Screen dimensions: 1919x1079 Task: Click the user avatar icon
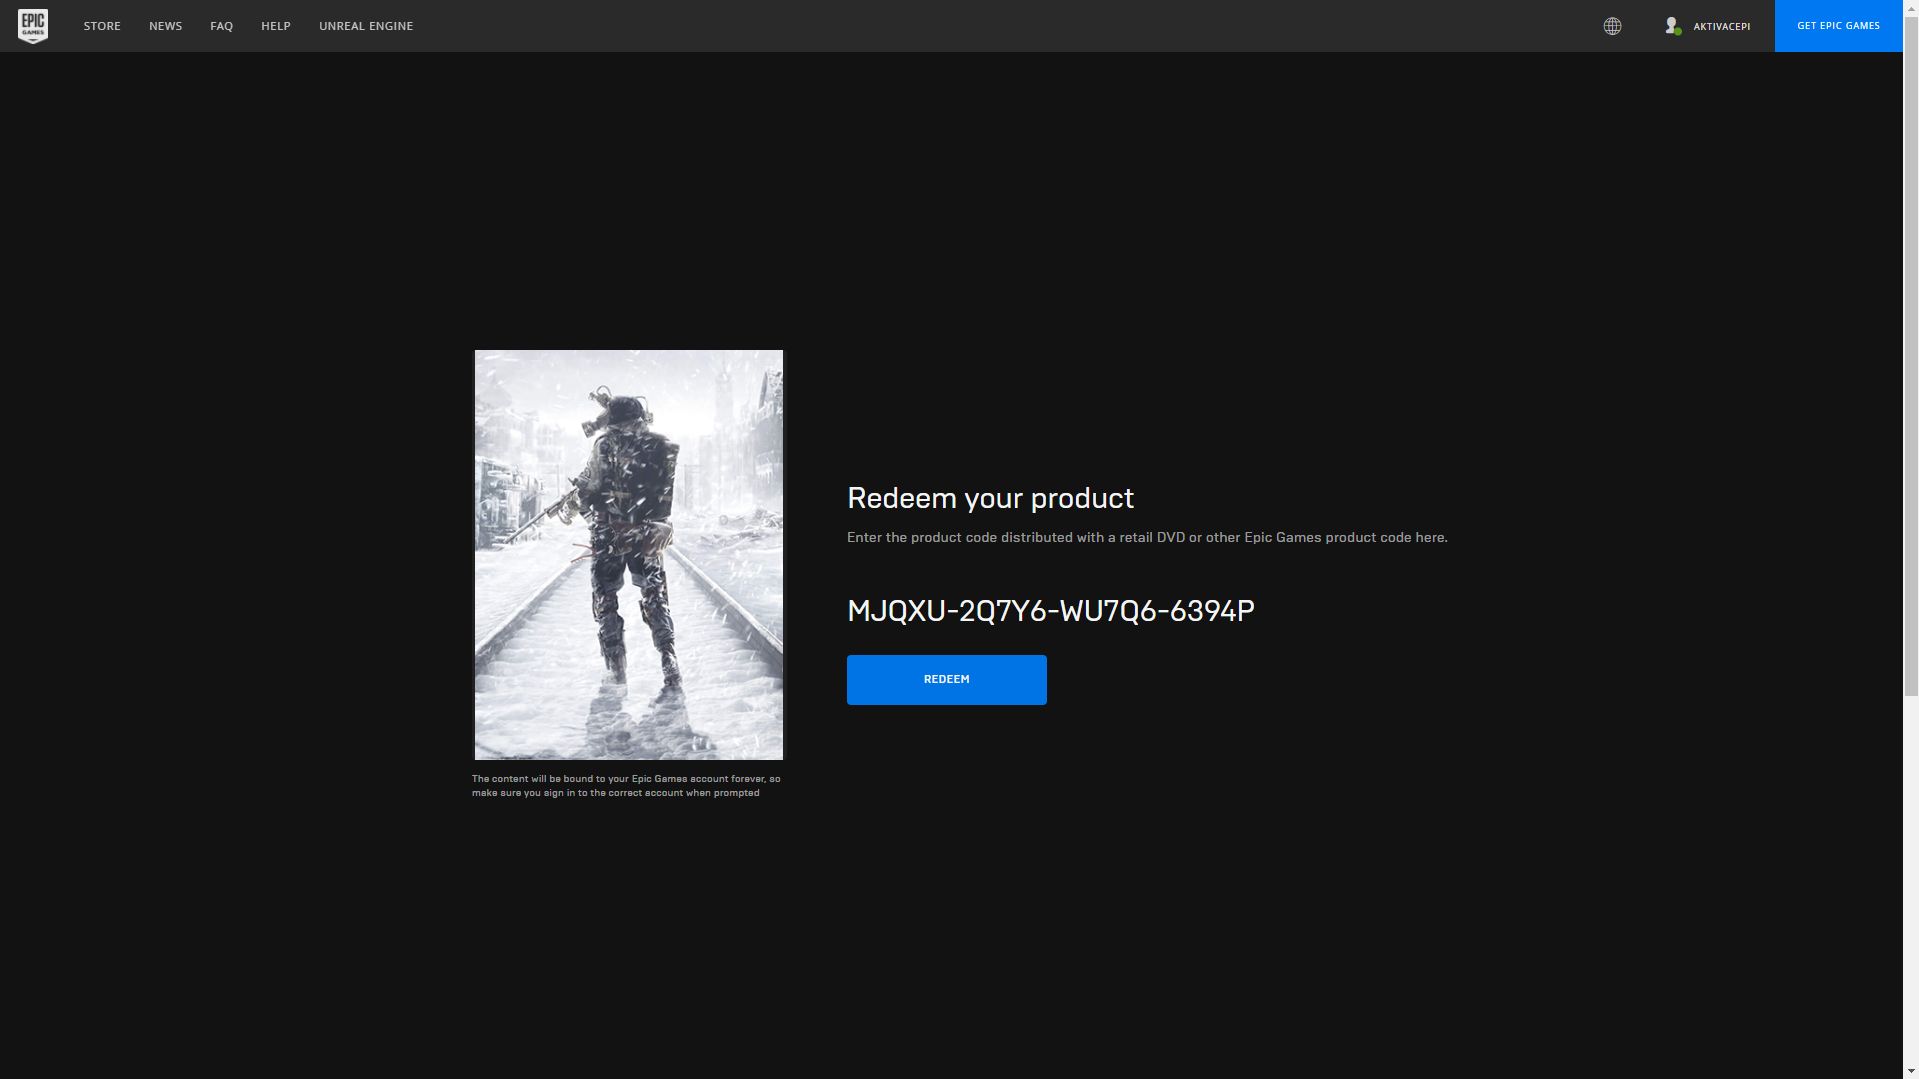coord(1671,25)
